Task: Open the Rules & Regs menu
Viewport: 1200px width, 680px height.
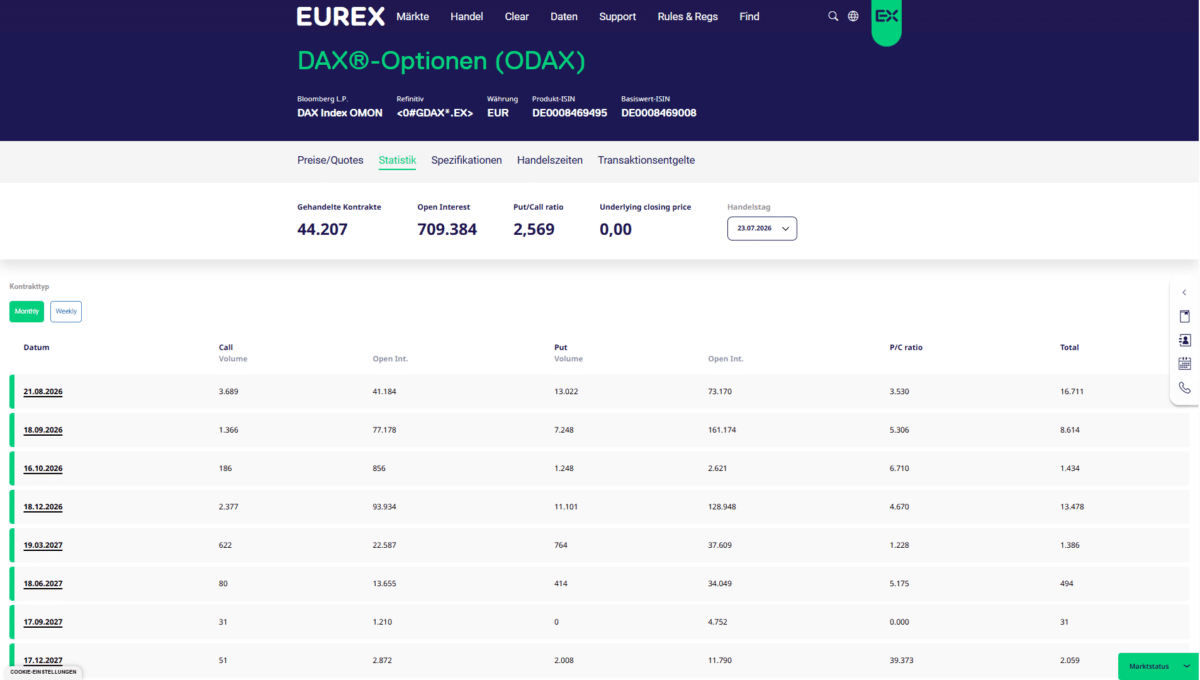Action: point(688,17)
